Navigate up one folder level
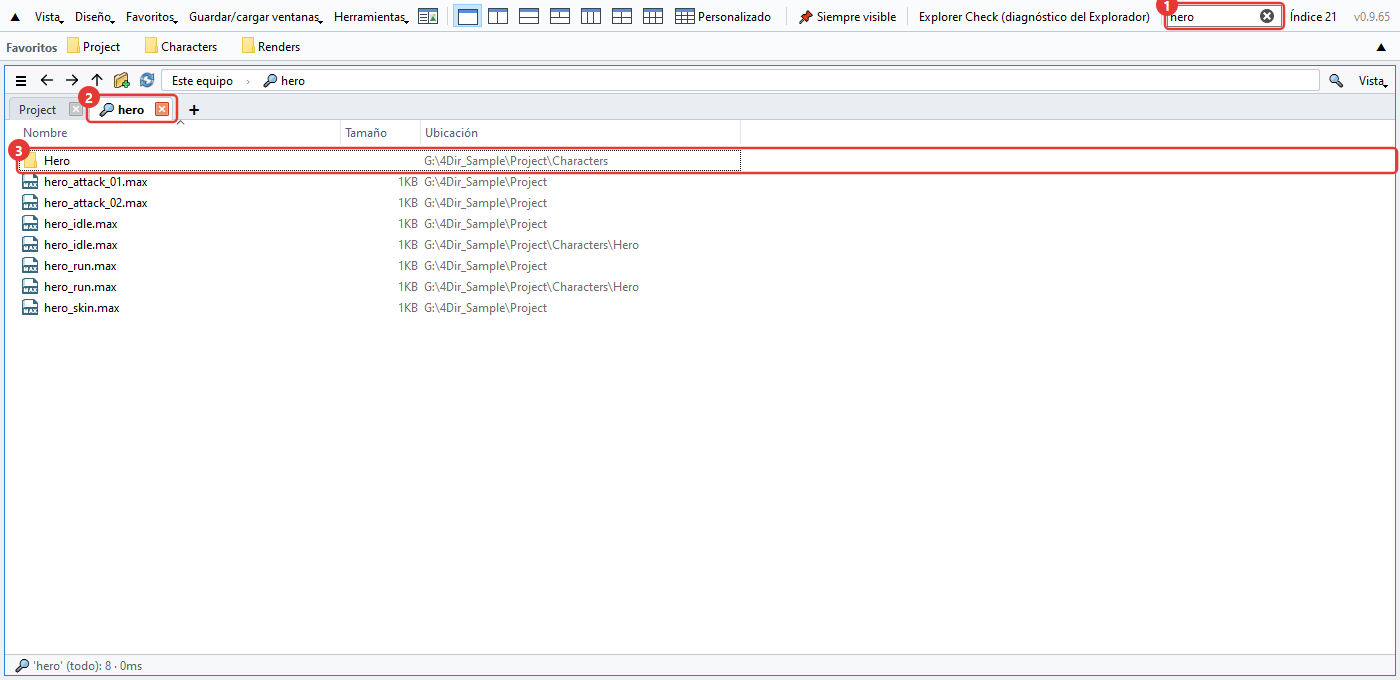1400x680 pixels. coord(97,80)
